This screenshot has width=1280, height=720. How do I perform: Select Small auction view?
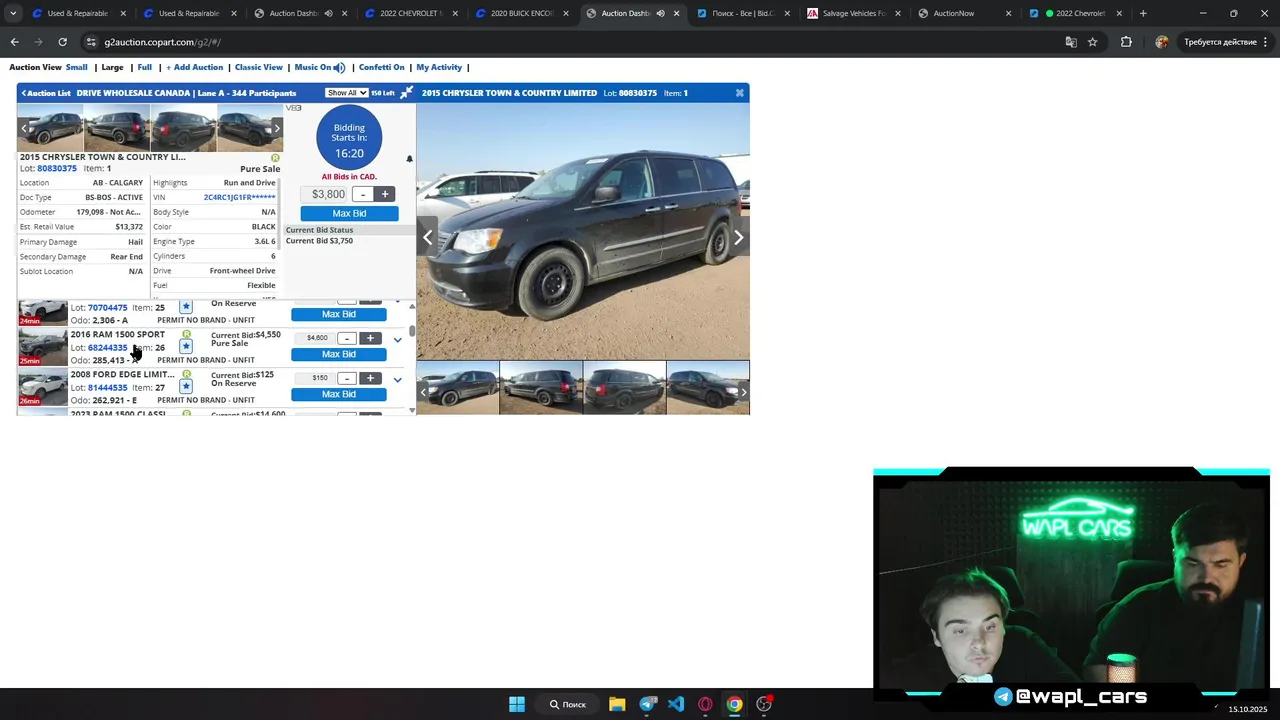[x=77, y=67]
